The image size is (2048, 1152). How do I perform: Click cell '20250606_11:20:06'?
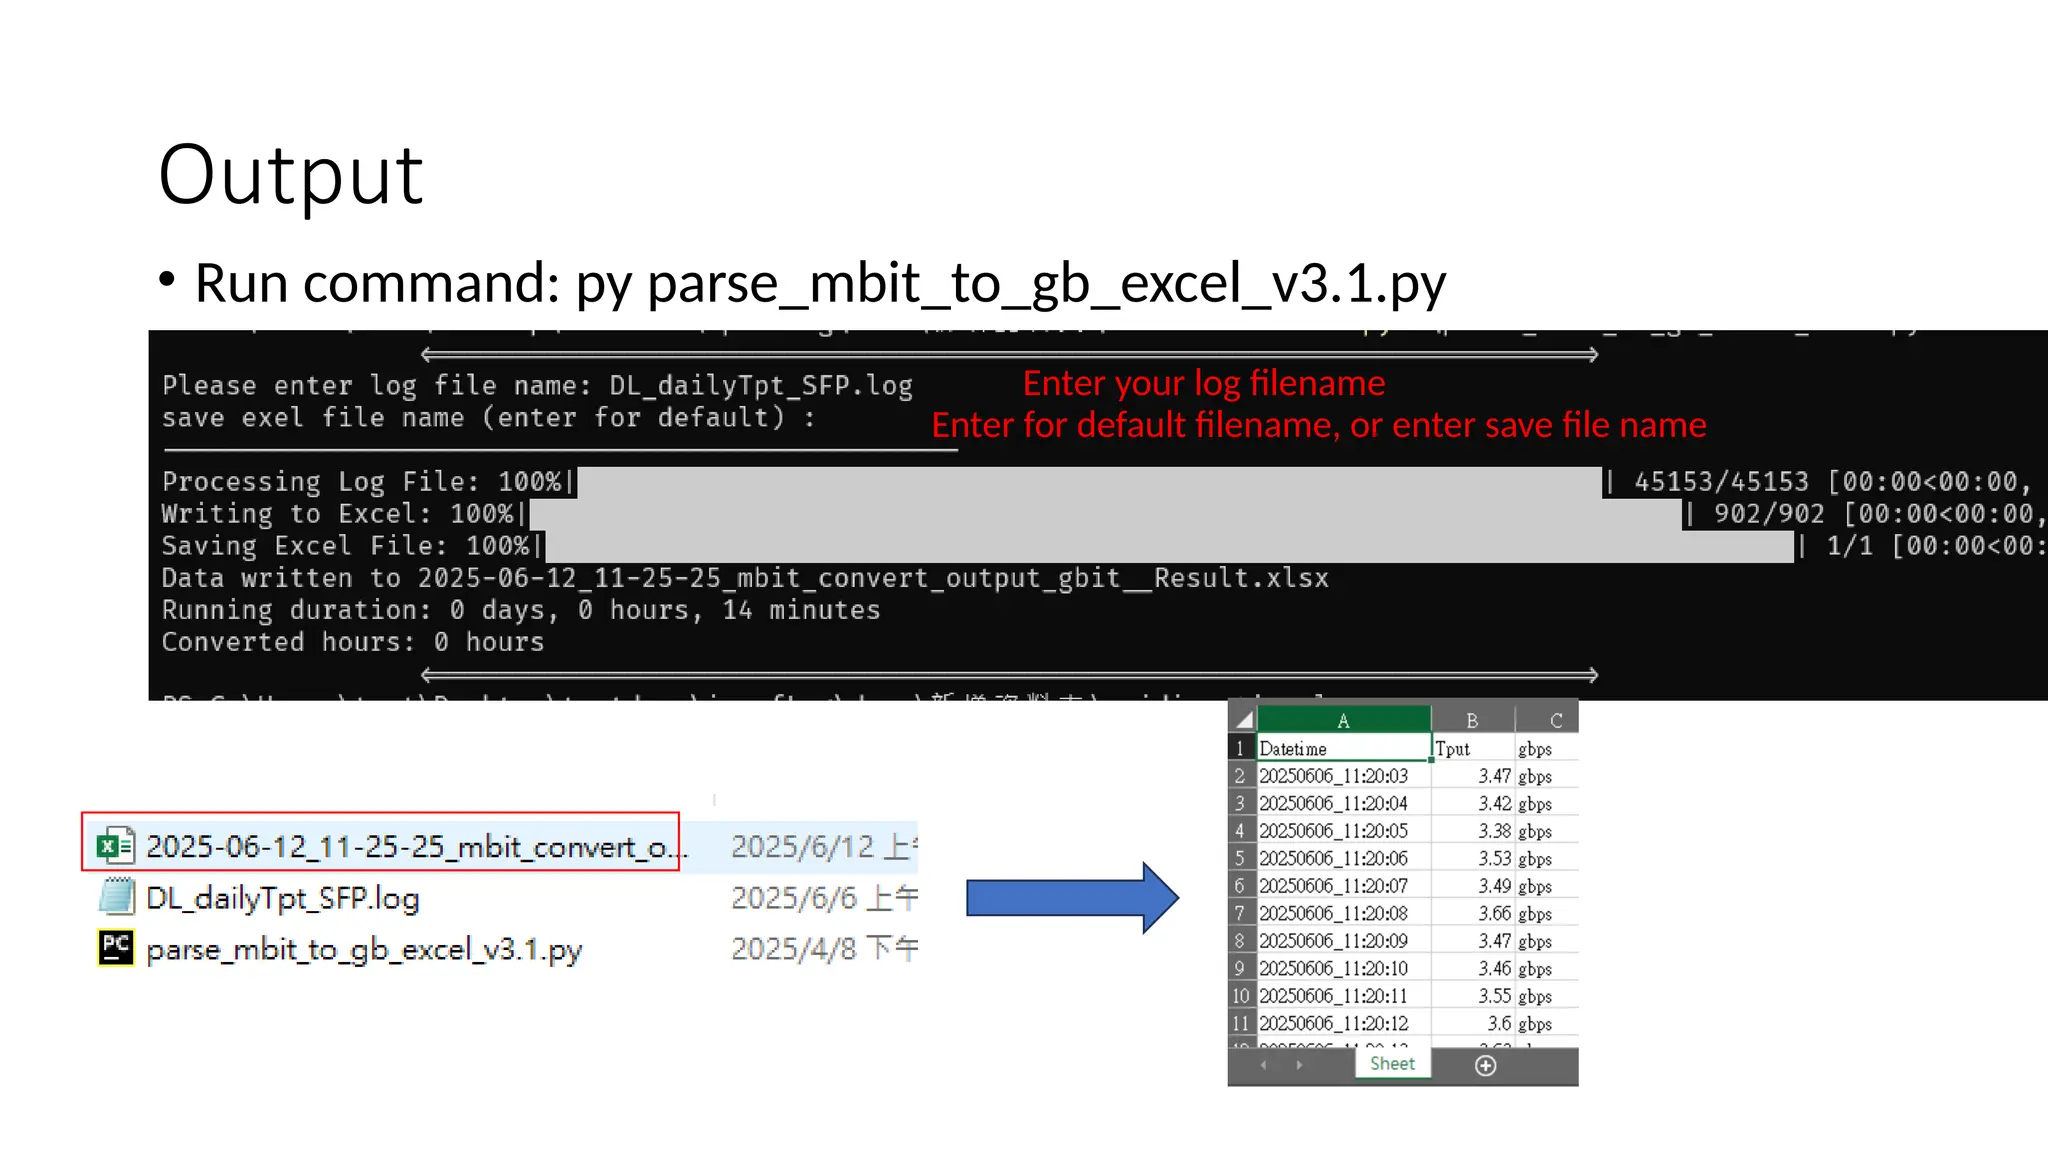click(1343, 858)
